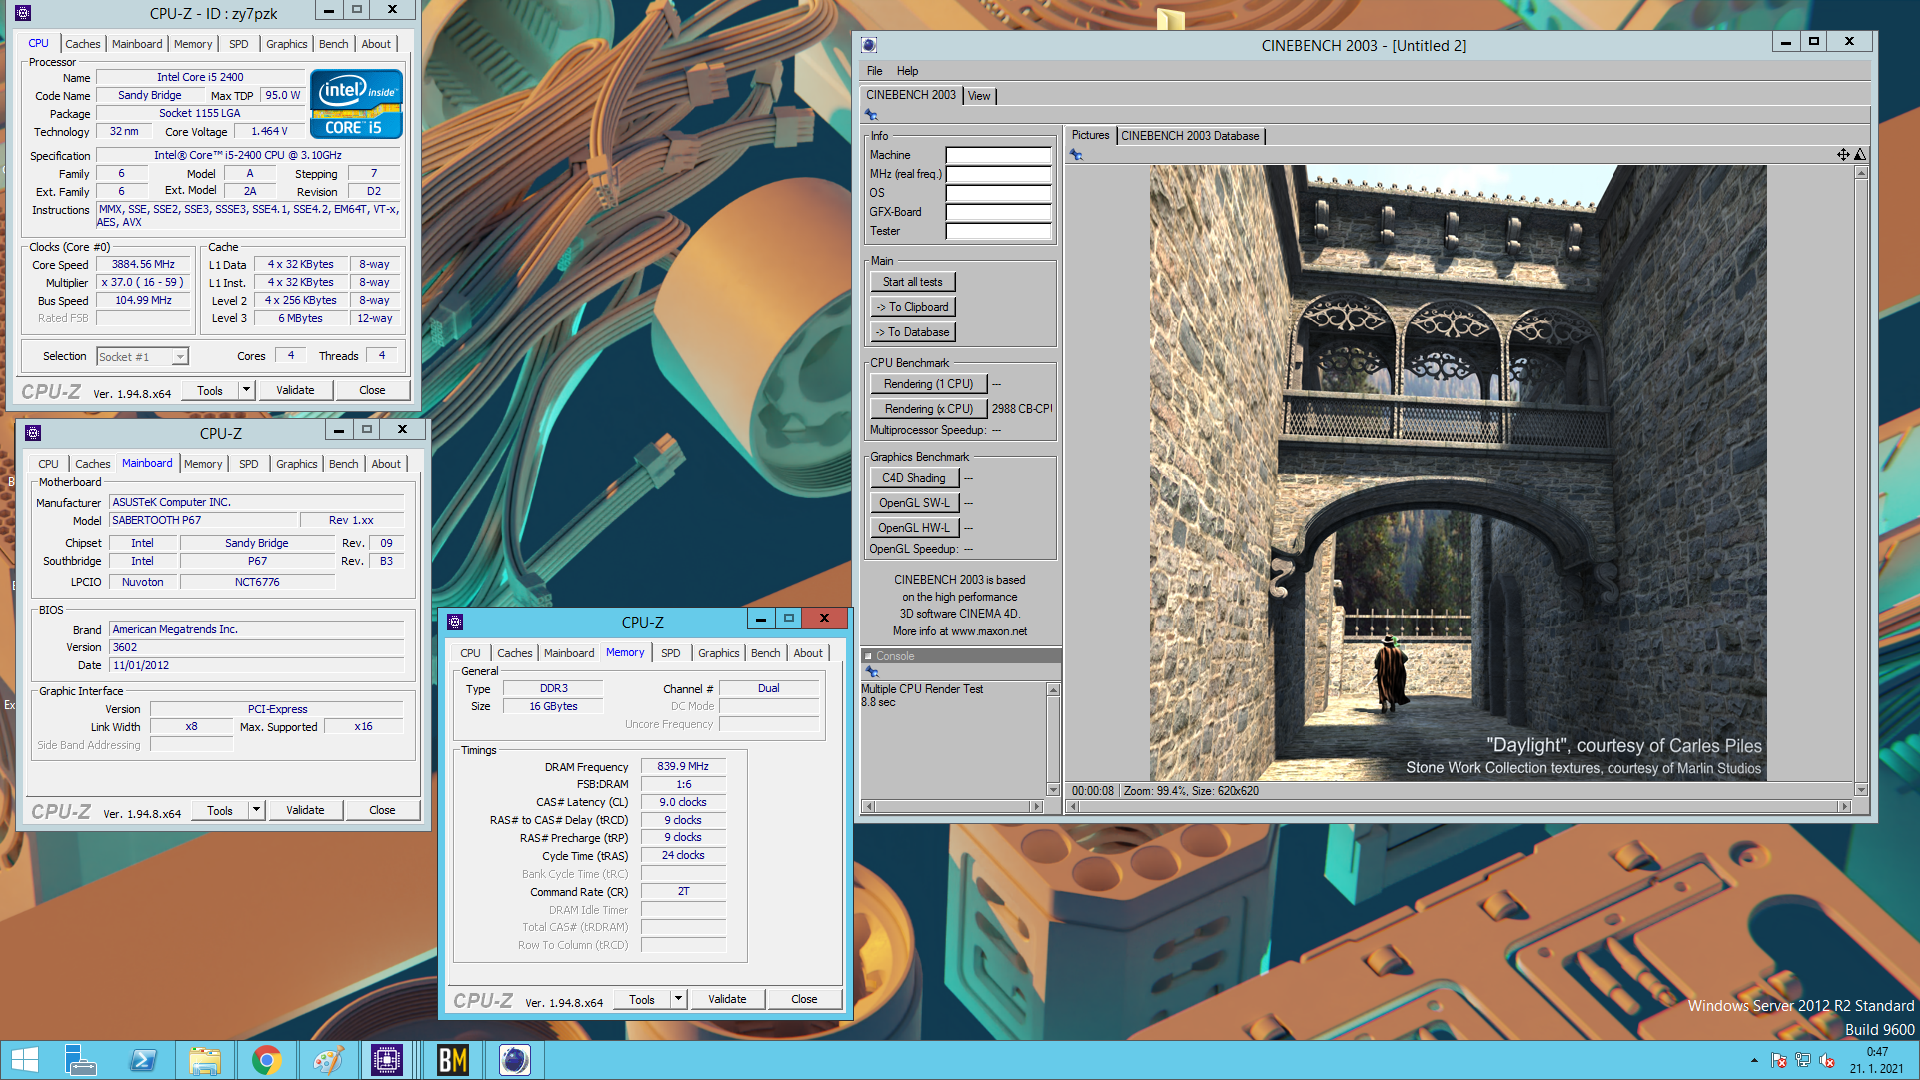Run Rendering (x CPU) benchmark
Viewport: 1920px width, 1080px height.
coord(928,409)
